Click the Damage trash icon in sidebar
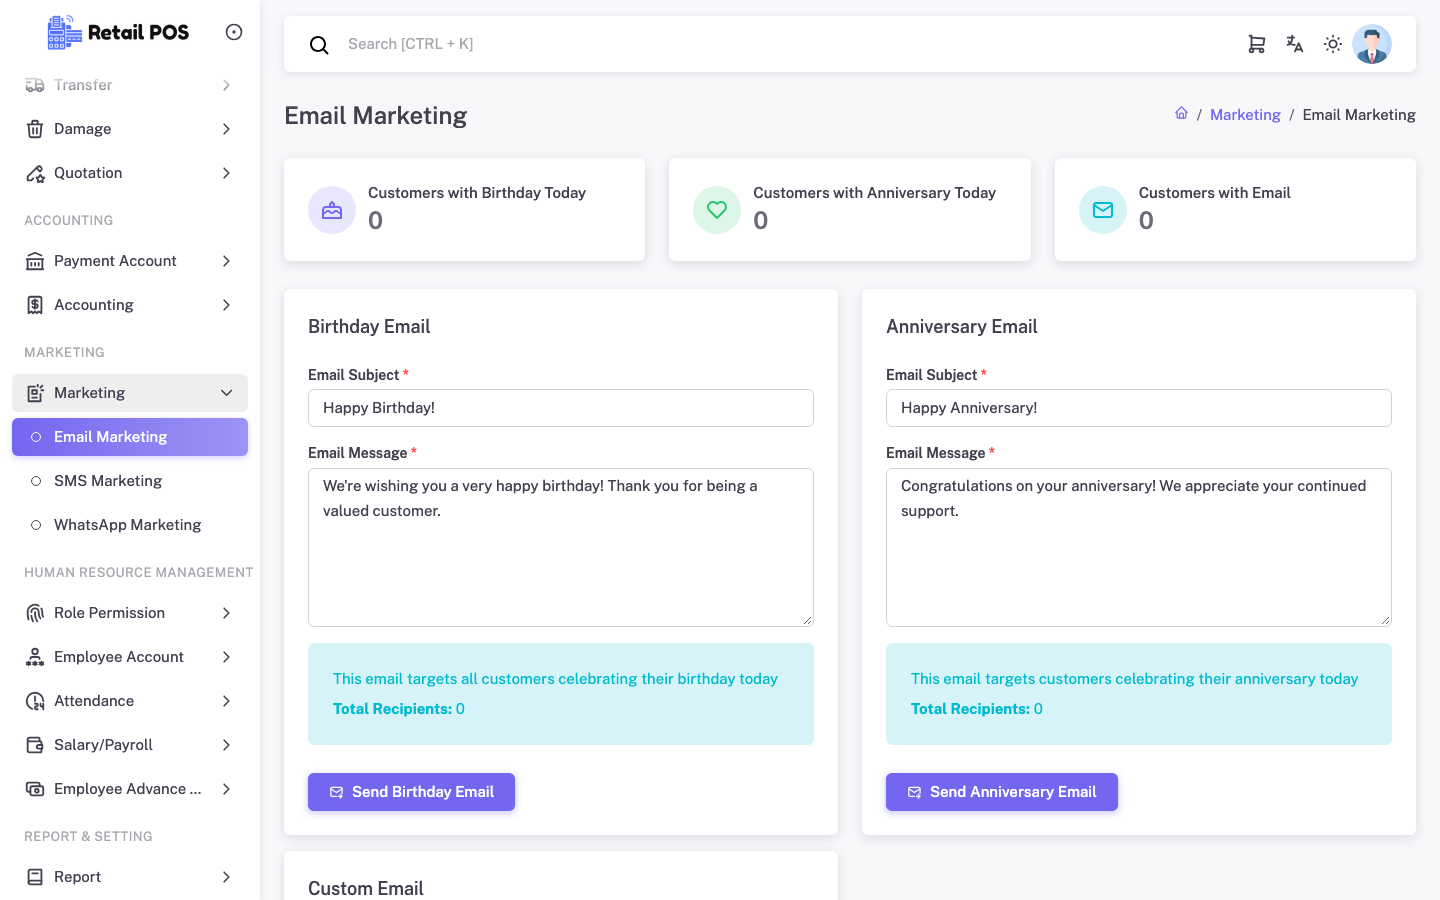Viewport: 1440px width, 900px height. pos(35,129)
